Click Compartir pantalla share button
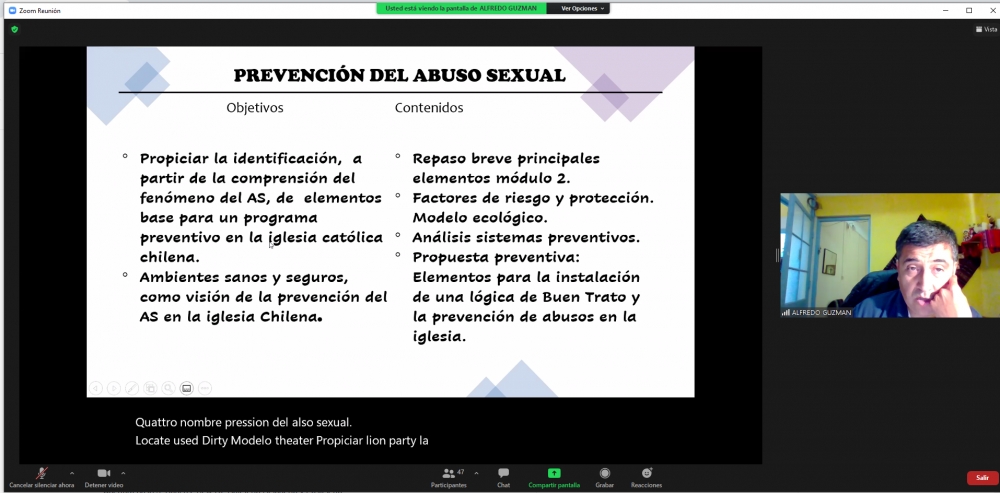The width and height of the screenshot is (1000, 493). (x=554, y=475)
